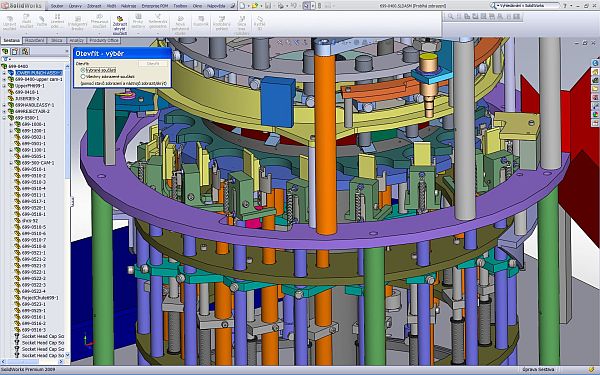Open the Soubor menu
This screenshot has height=375, width=600.
click(x=57, y=6)
